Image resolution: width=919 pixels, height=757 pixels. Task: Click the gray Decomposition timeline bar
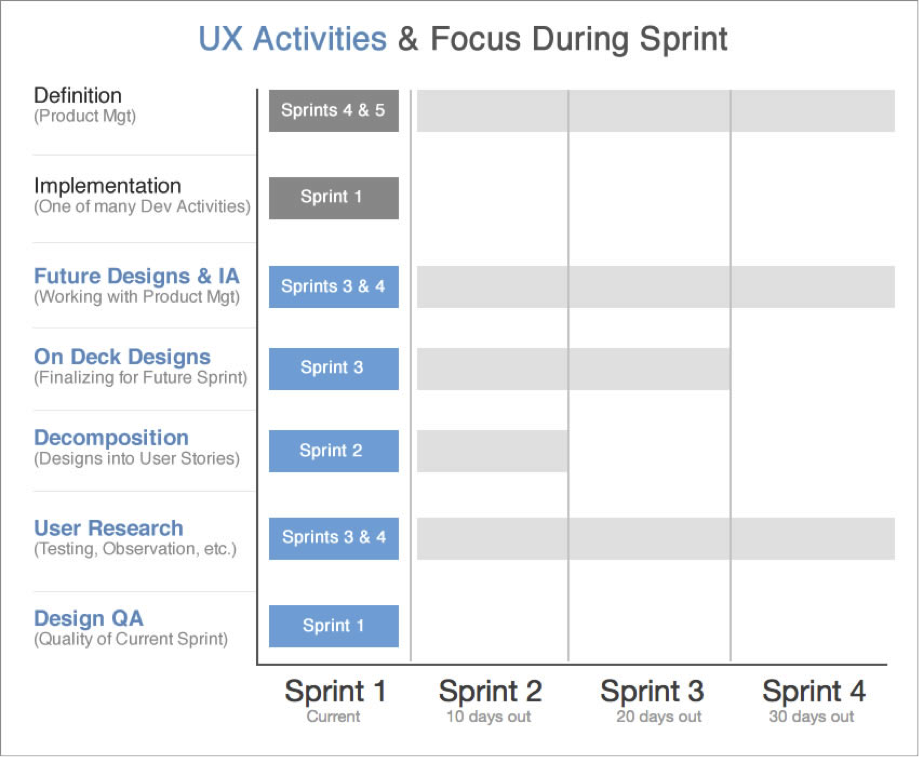pyautogui.click(x=492, y=451)
